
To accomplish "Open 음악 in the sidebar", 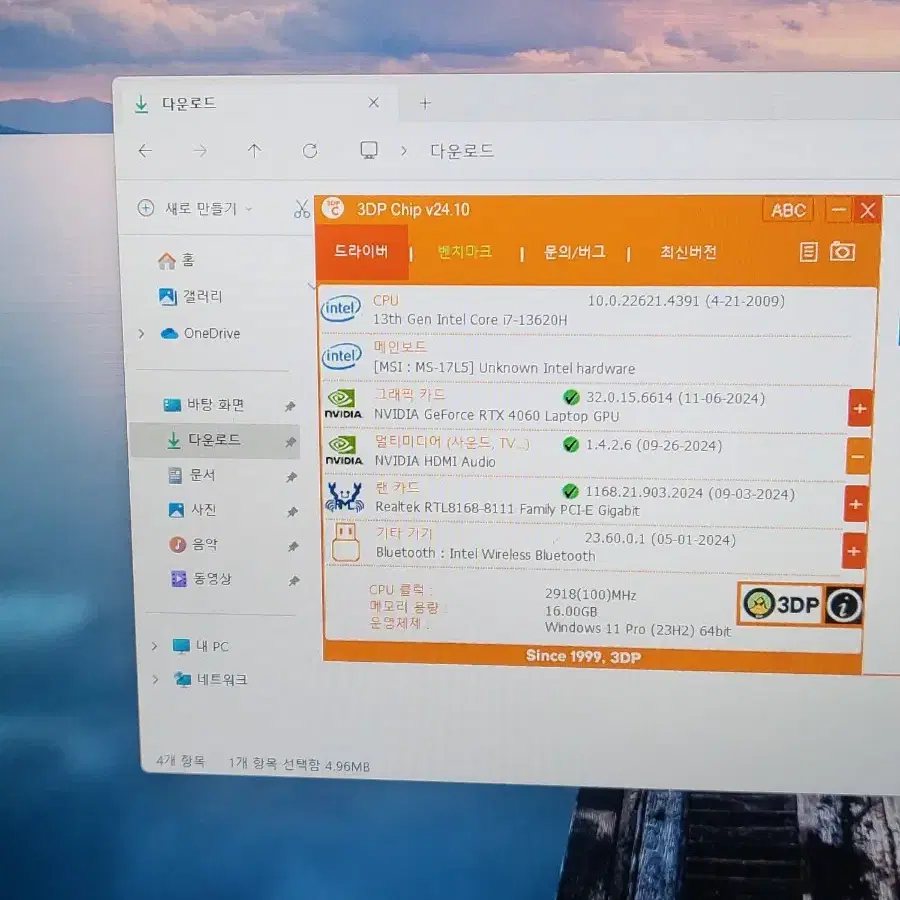I will pyautogui.click(x=193, y=544).
